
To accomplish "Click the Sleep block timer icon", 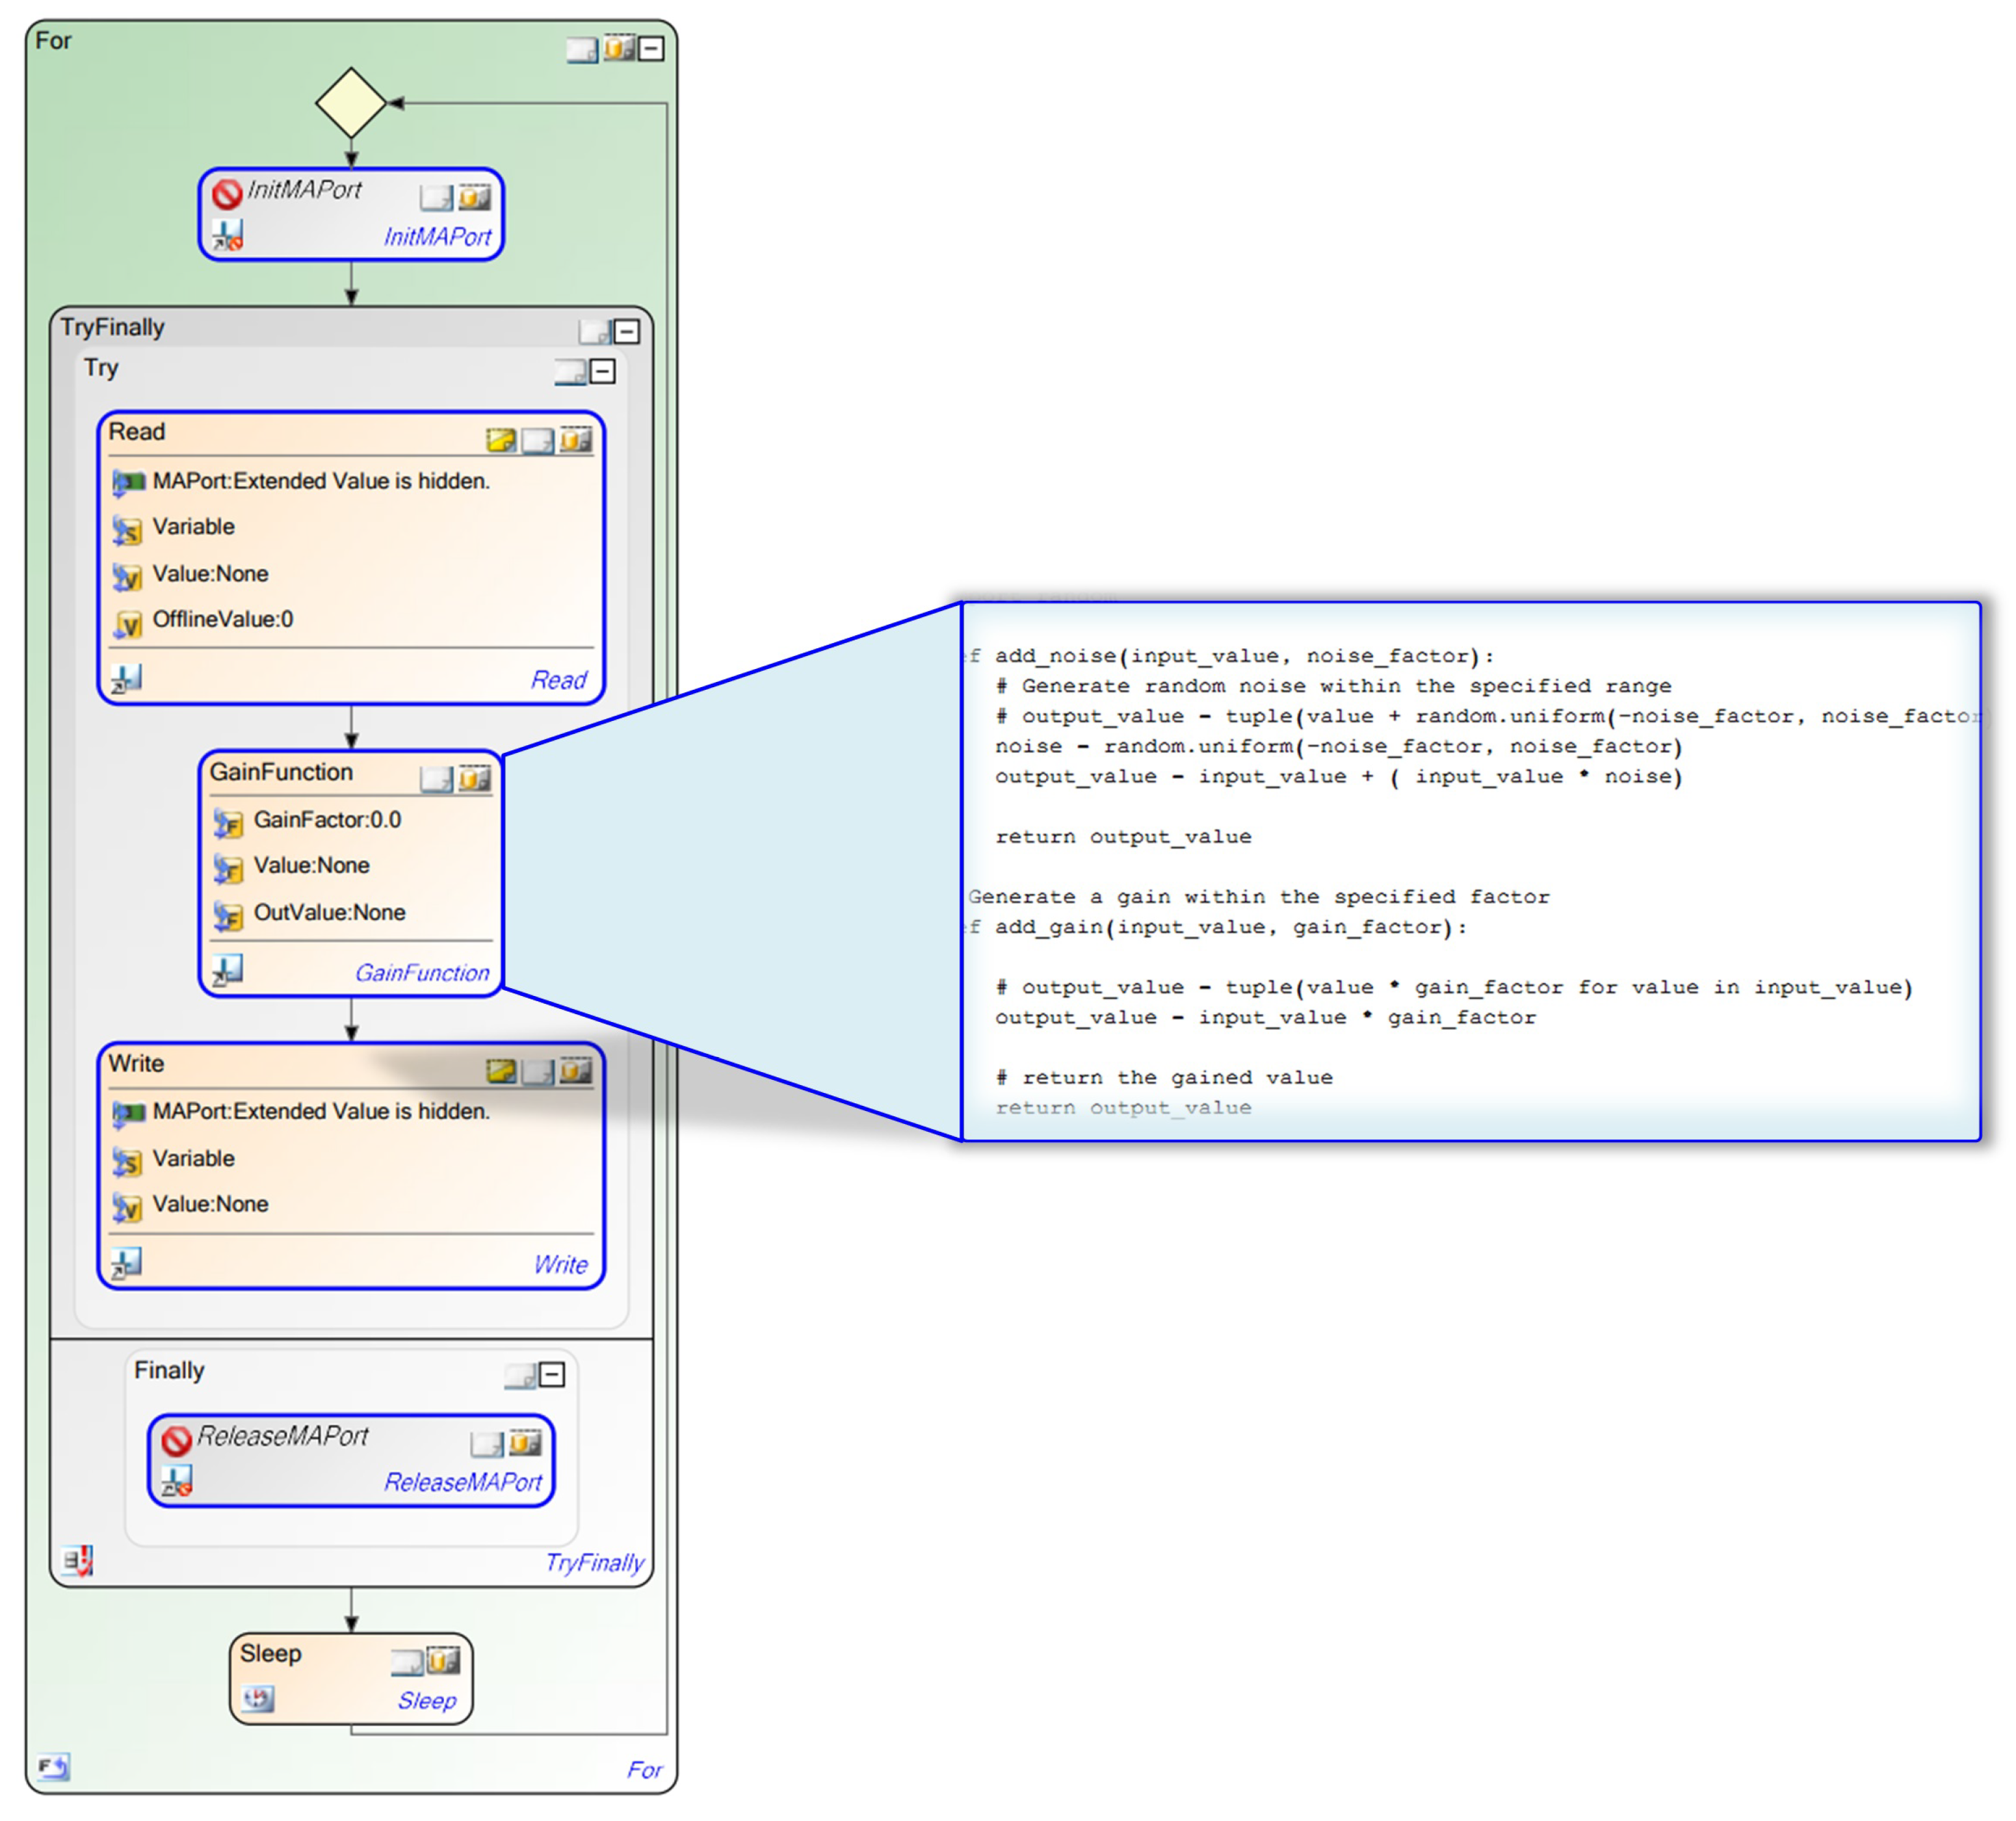I will pos(258,1698).
